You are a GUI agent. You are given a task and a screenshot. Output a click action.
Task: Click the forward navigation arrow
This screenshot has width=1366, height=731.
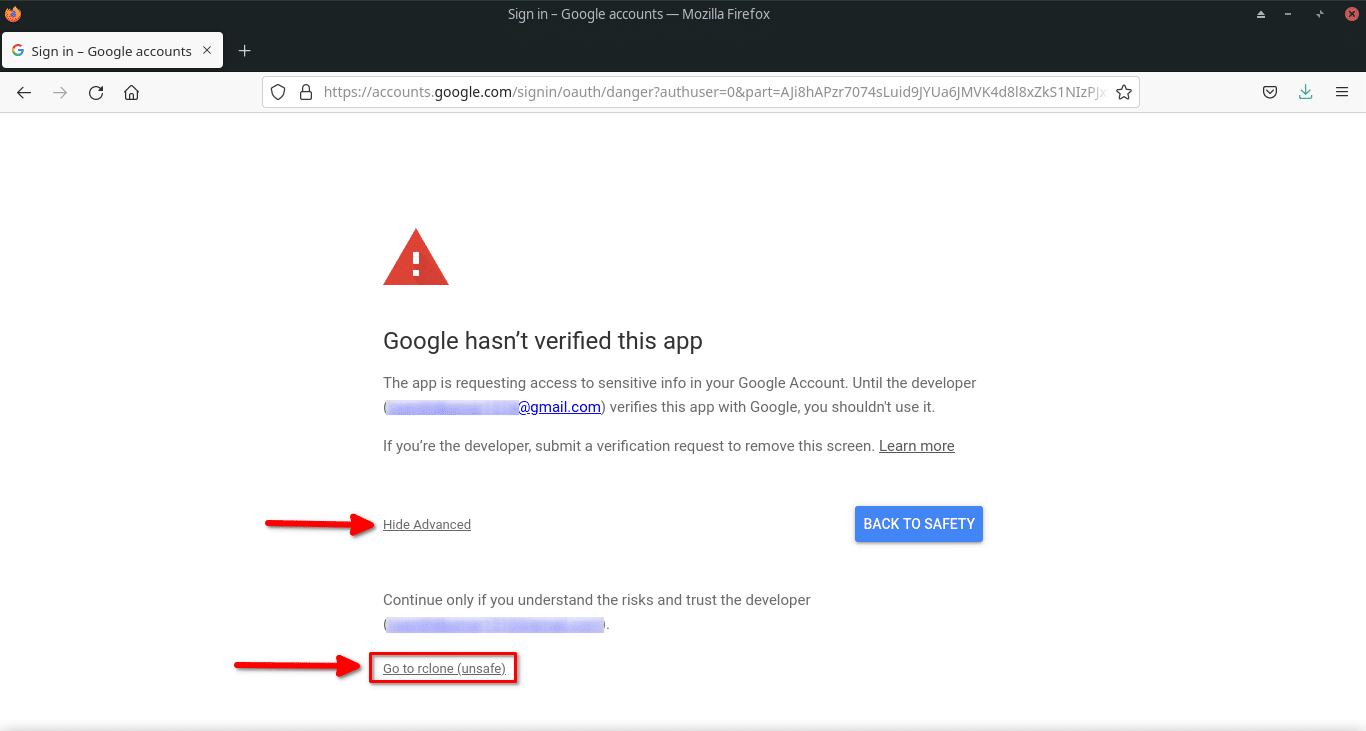tap(60, 93)
